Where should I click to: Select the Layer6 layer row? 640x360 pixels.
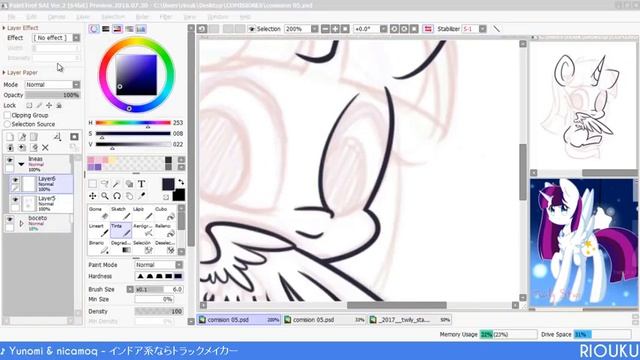point(41,184)
